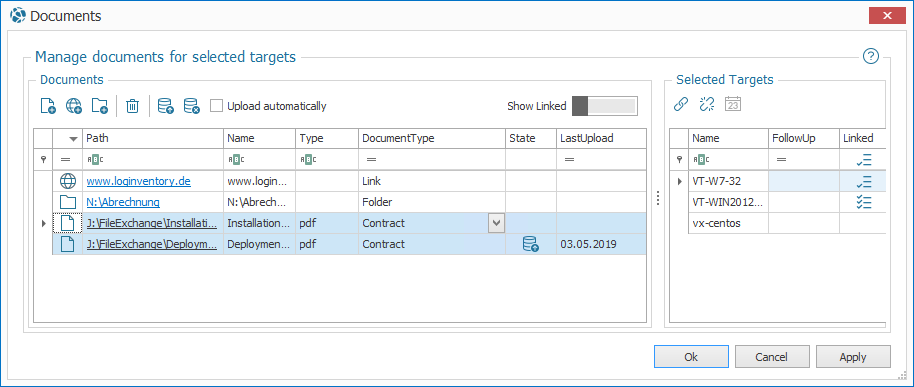The width and height of the screenshot is (914, 387).
Task: Click the add web link globe icon
Action: point(74,106)
